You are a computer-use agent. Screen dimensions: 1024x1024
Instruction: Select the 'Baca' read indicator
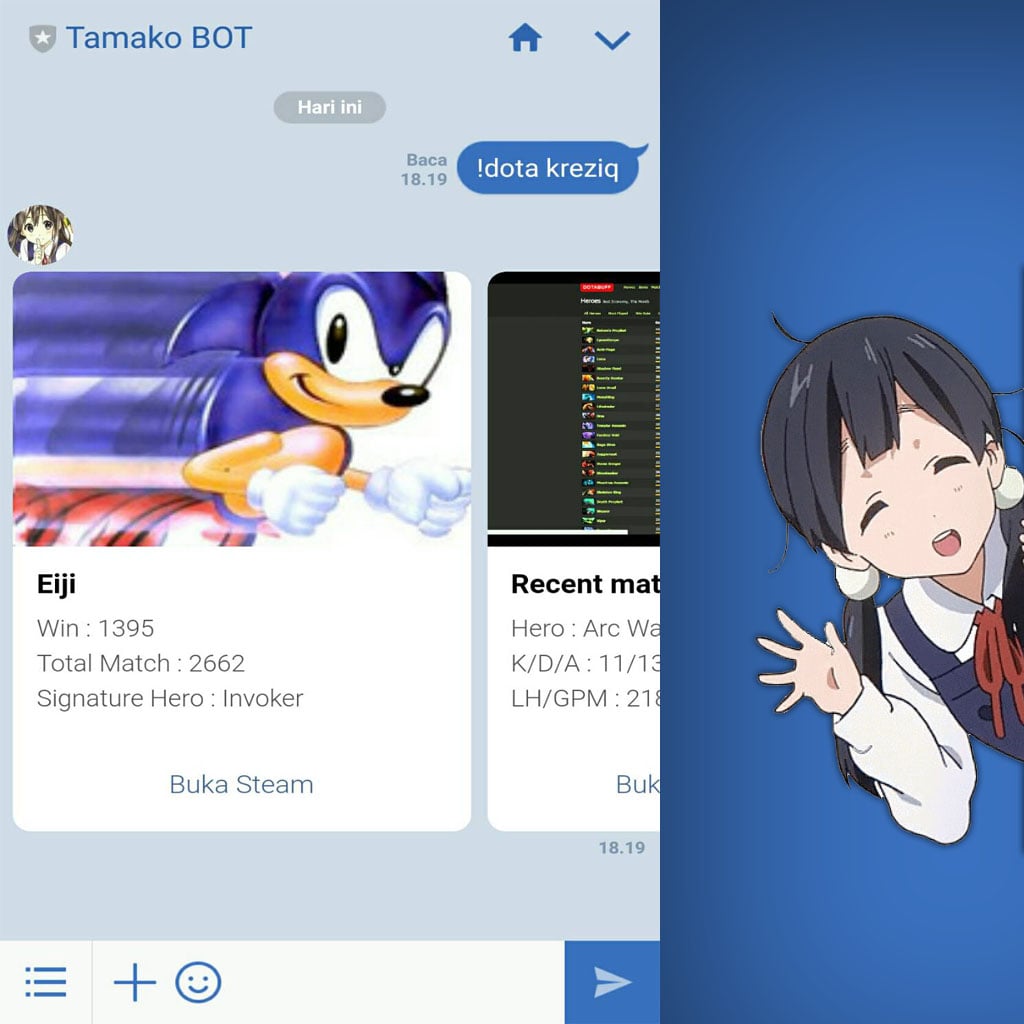point(426,159)
